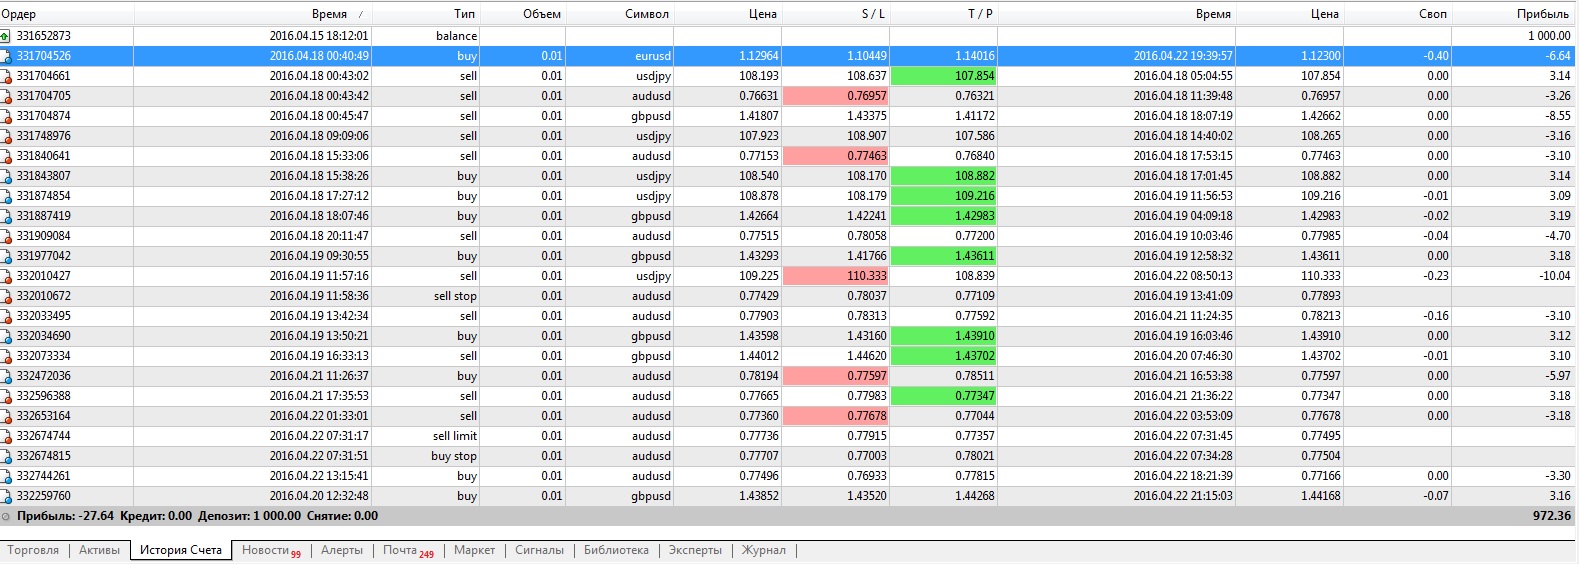Open the Торговля tab
The image size is (1579, 564).
[33, 550]
